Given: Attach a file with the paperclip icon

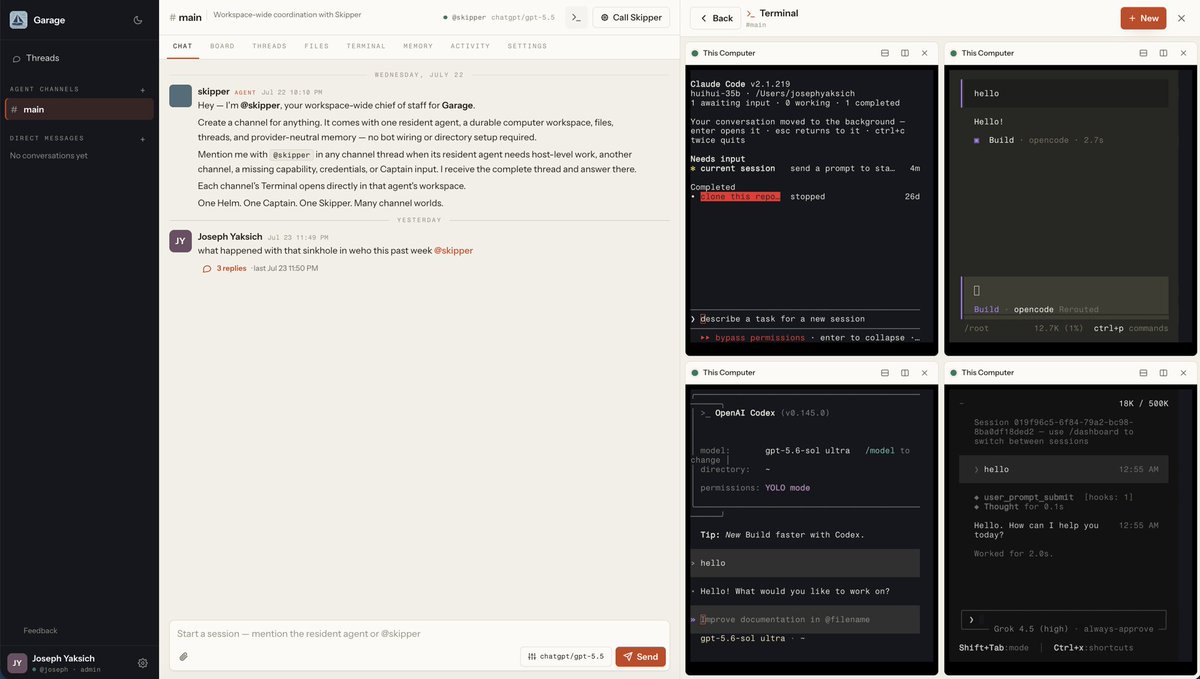Looking at the screenshot, I should click(183, 656).
